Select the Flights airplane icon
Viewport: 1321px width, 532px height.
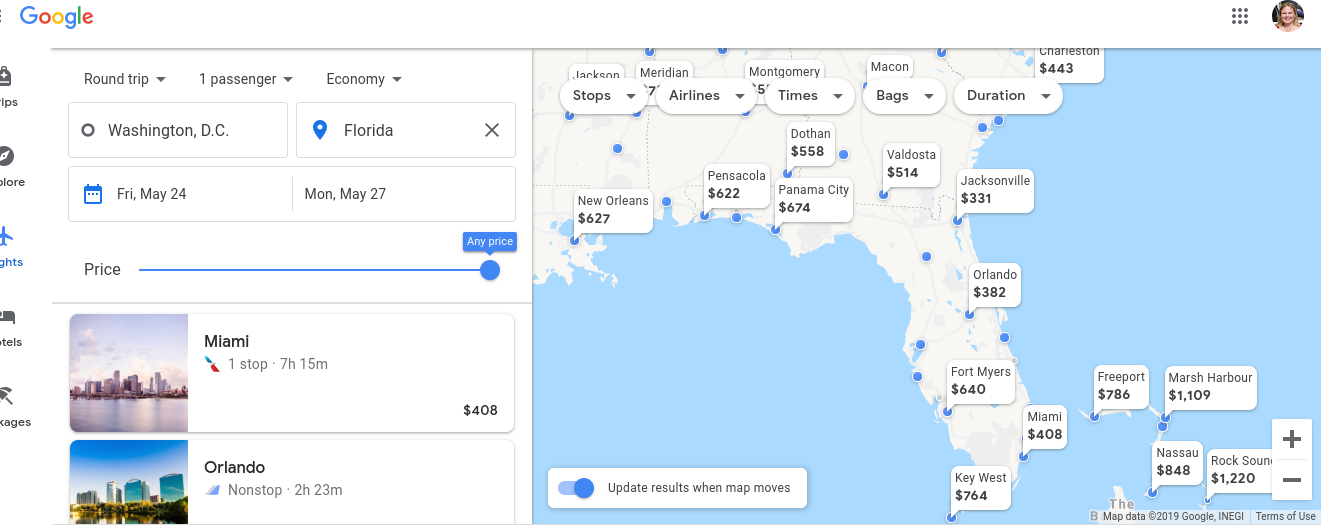(x=6, y=238)
